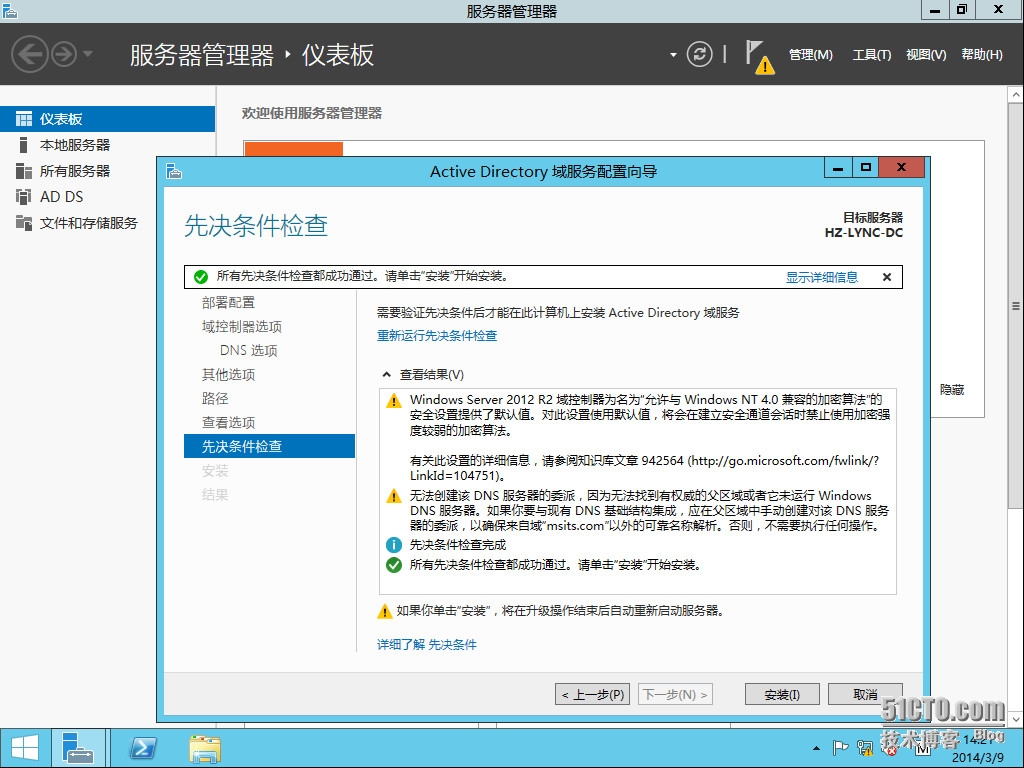Open the dropdown arrow left of refresh

(x=673, y=55)
